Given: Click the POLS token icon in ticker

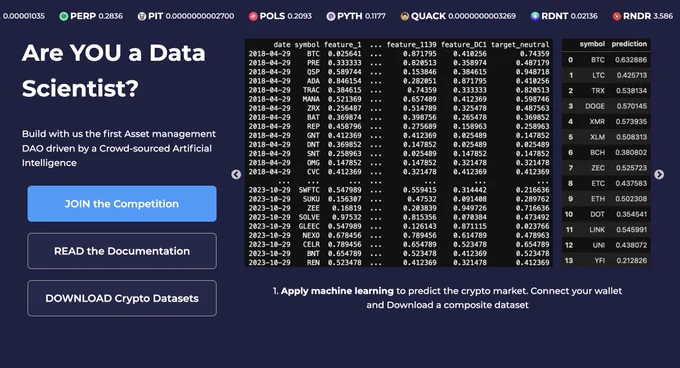Looking at the screenshot, I should 253,16.
